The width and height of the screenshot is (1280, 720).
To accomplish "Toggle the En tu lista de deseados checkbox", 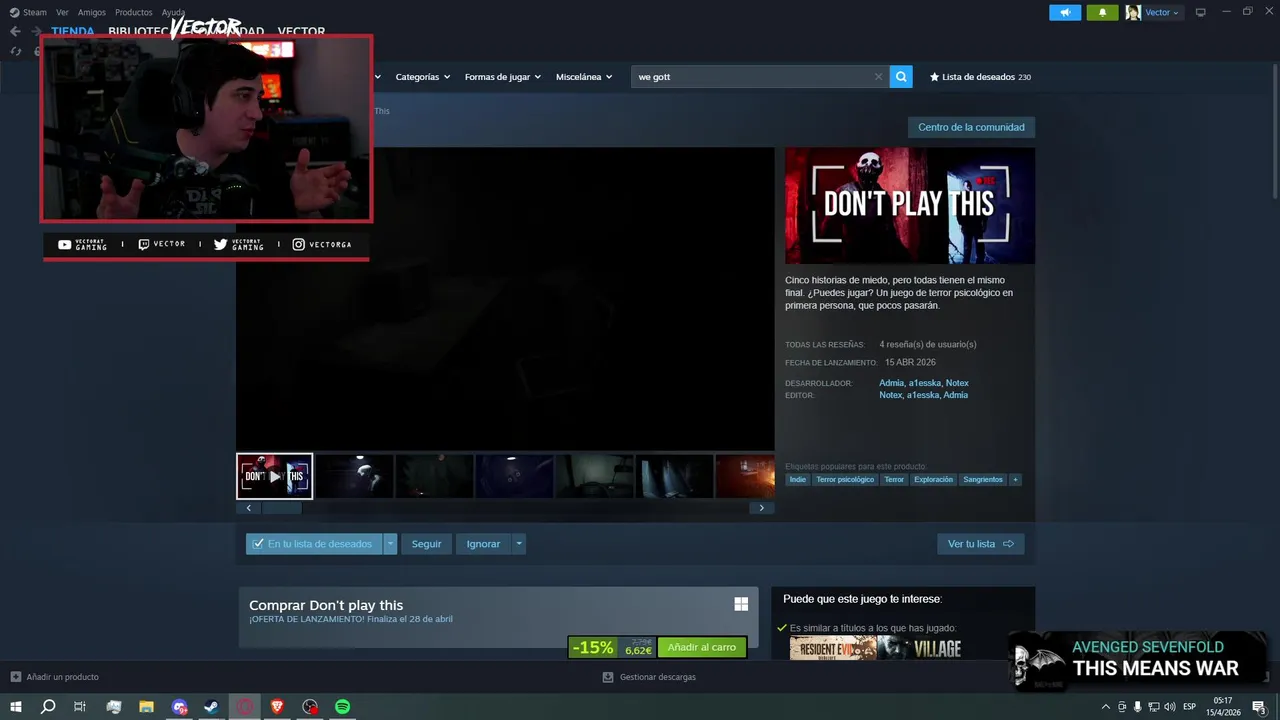I will point(258,544).
